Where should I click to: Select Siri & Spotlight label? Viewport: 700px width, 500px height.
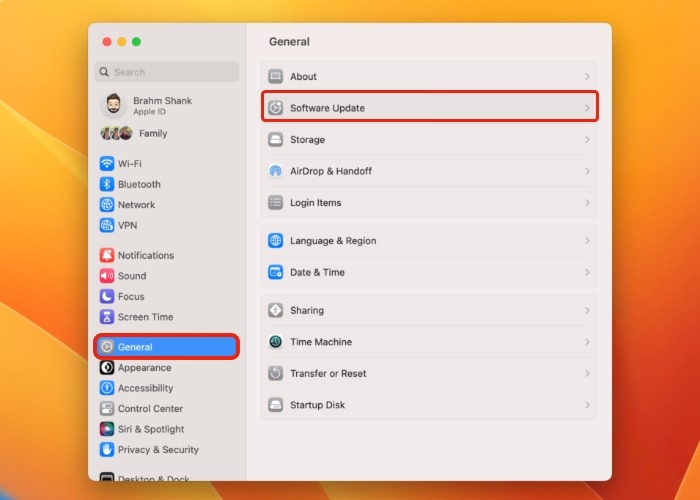[x=151, y=429]
